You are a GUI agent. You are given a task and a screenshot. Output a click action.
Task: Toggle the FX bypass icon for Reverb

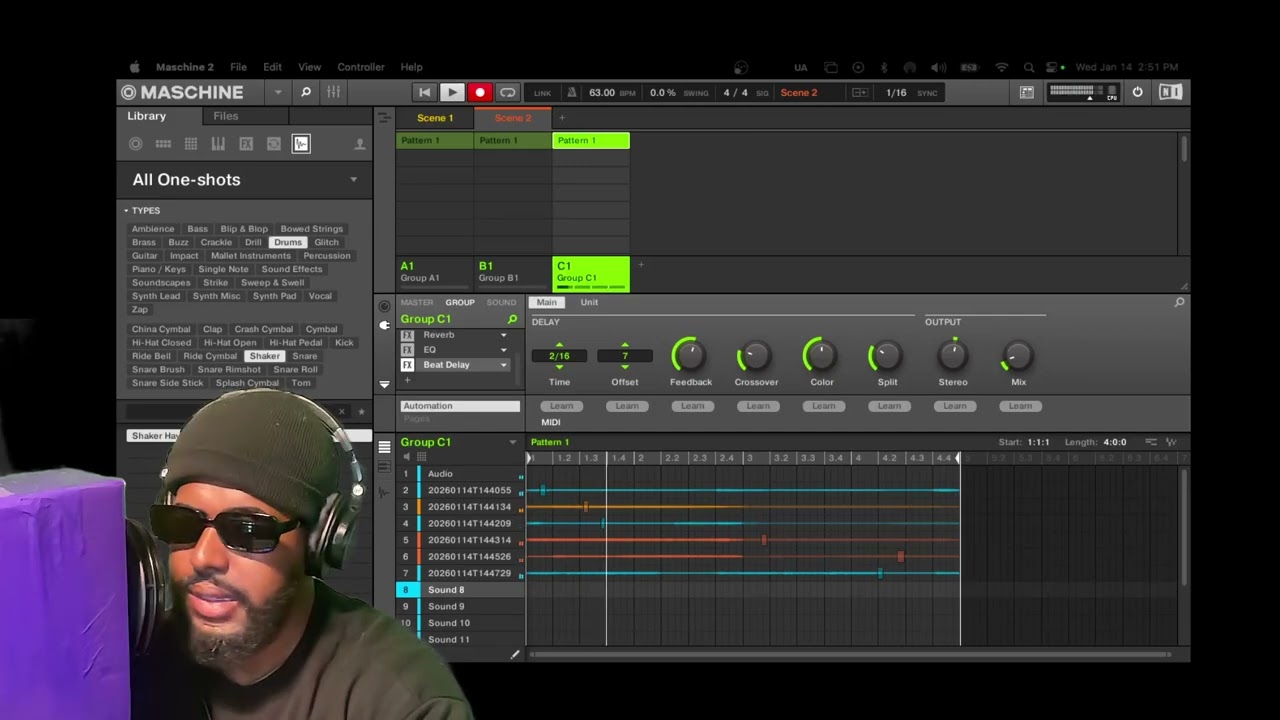(x=407, y=335)
